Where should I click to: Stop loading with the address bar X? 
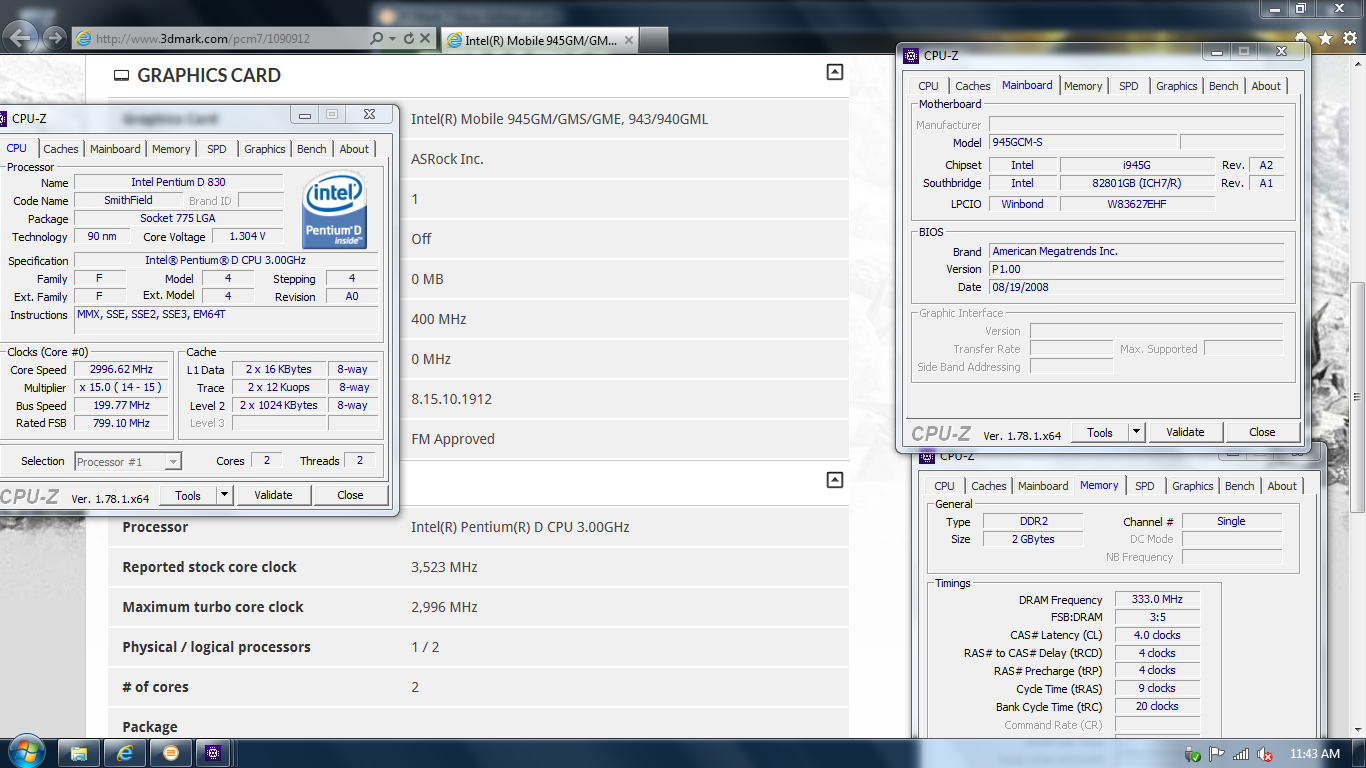[x=425, y=39]
